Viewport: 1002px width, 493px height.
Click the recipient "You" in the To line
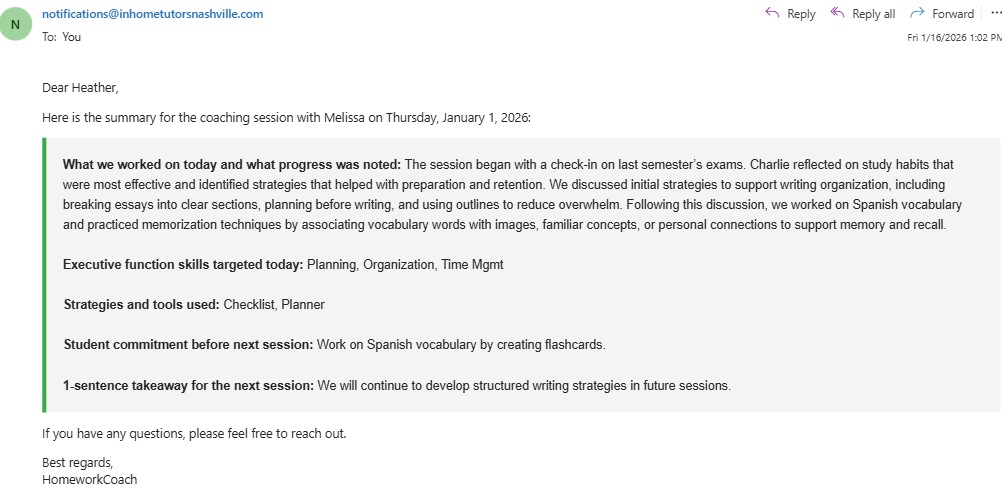71,37
